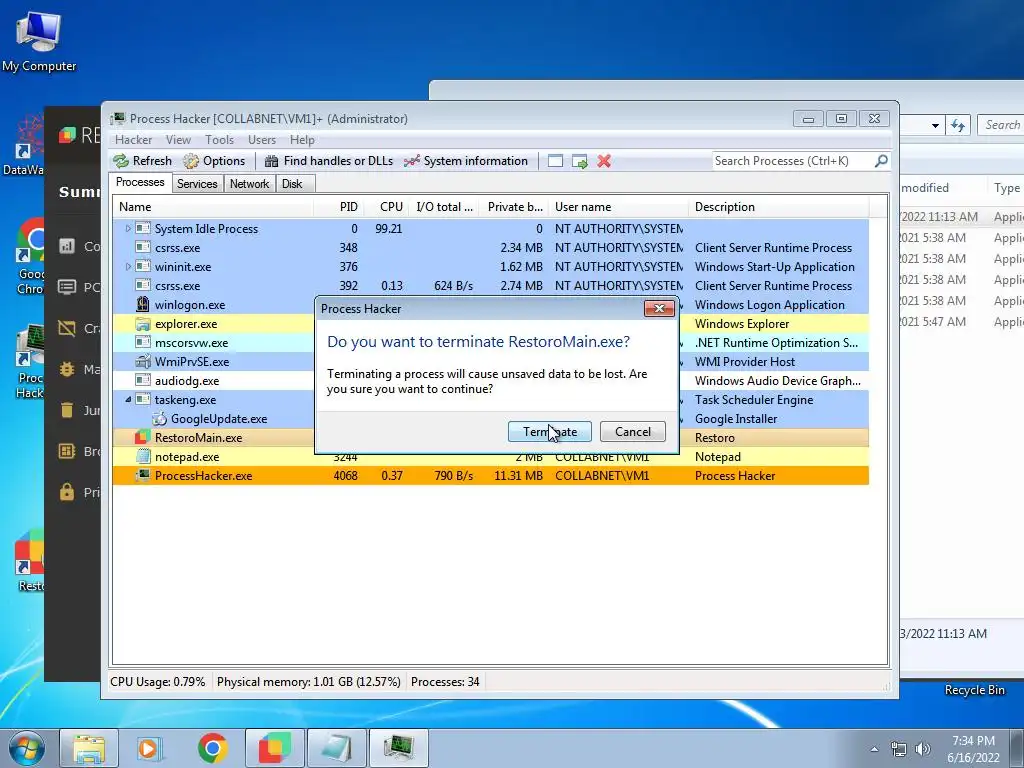
Task: Open the Recycle Bin desktop icon
Action: pyautogui.click(x=974, y=690)
